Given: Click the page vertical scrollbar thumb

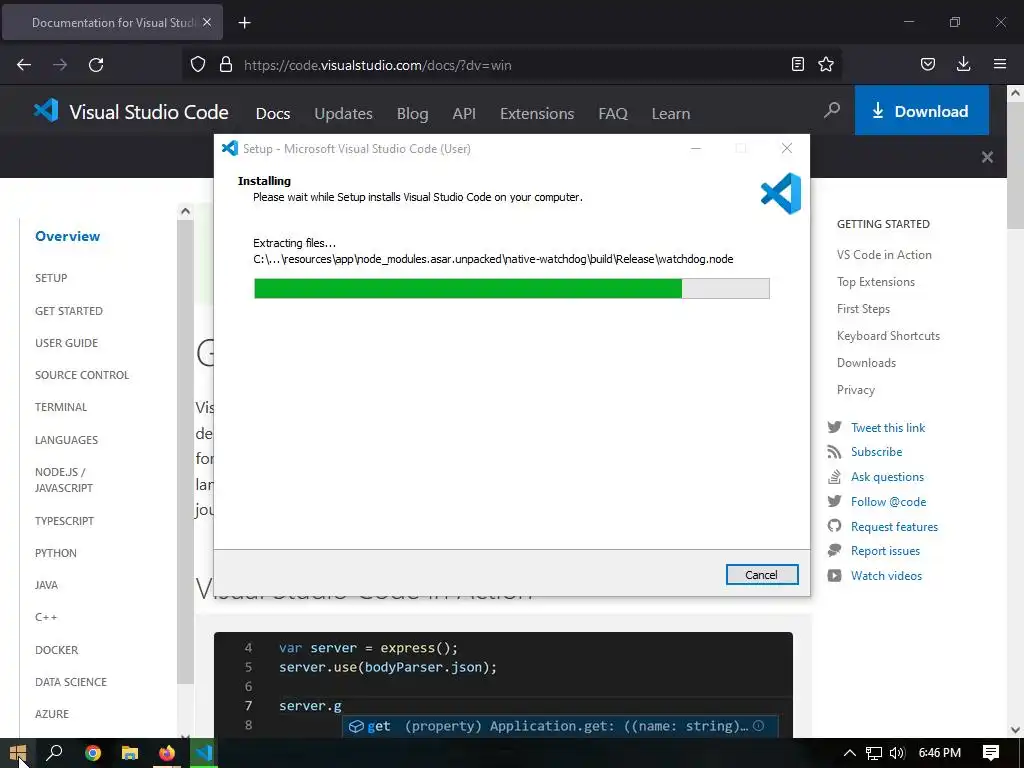Looking at the screenshot, I should point(1015,167).
